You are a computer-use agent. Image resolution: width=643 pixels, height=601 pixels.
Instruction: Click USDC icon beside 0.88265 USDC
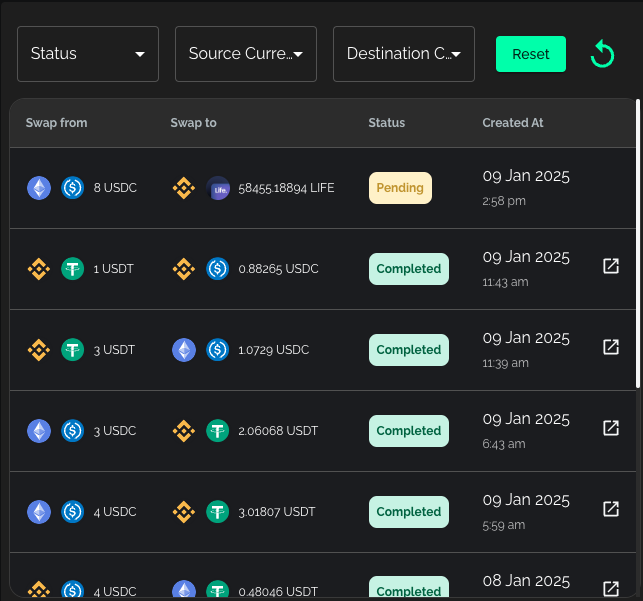pyautogui.click(x=217, y=269)
